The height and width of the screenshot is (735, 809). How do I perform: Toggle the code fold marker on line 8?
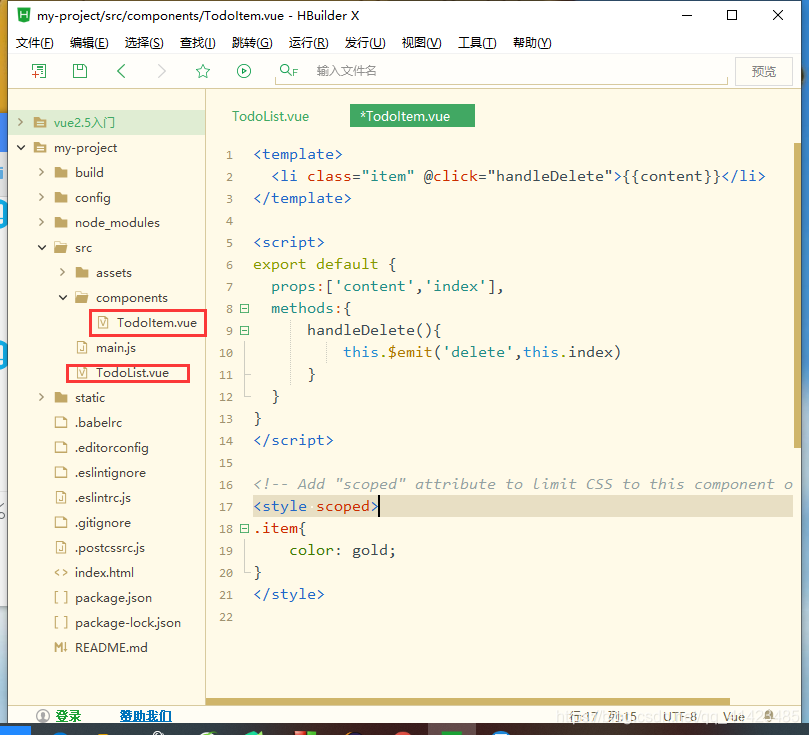click(244, 309)
